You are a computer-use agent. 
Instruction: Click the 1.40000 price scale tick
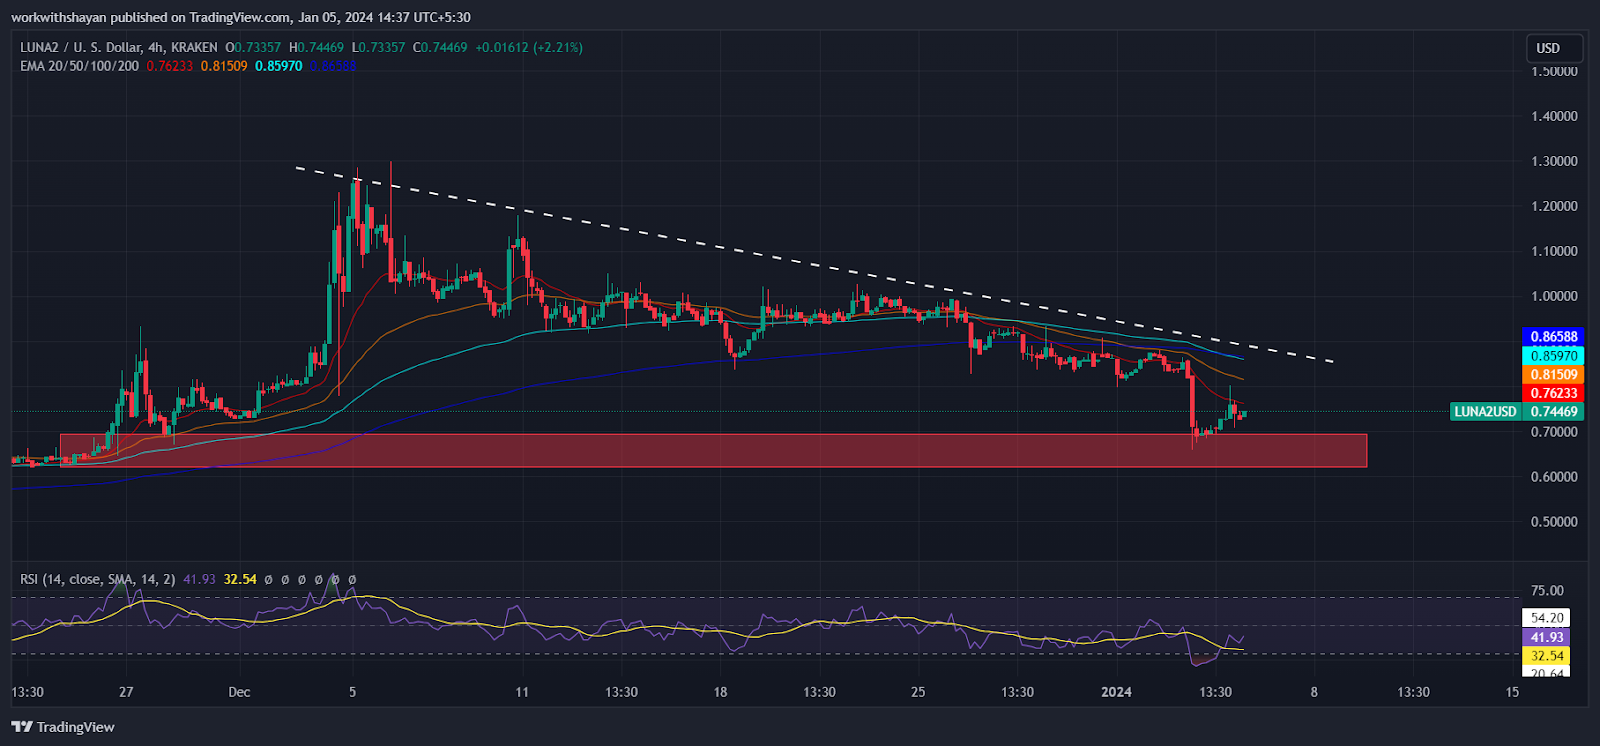tap(1554, 116)
